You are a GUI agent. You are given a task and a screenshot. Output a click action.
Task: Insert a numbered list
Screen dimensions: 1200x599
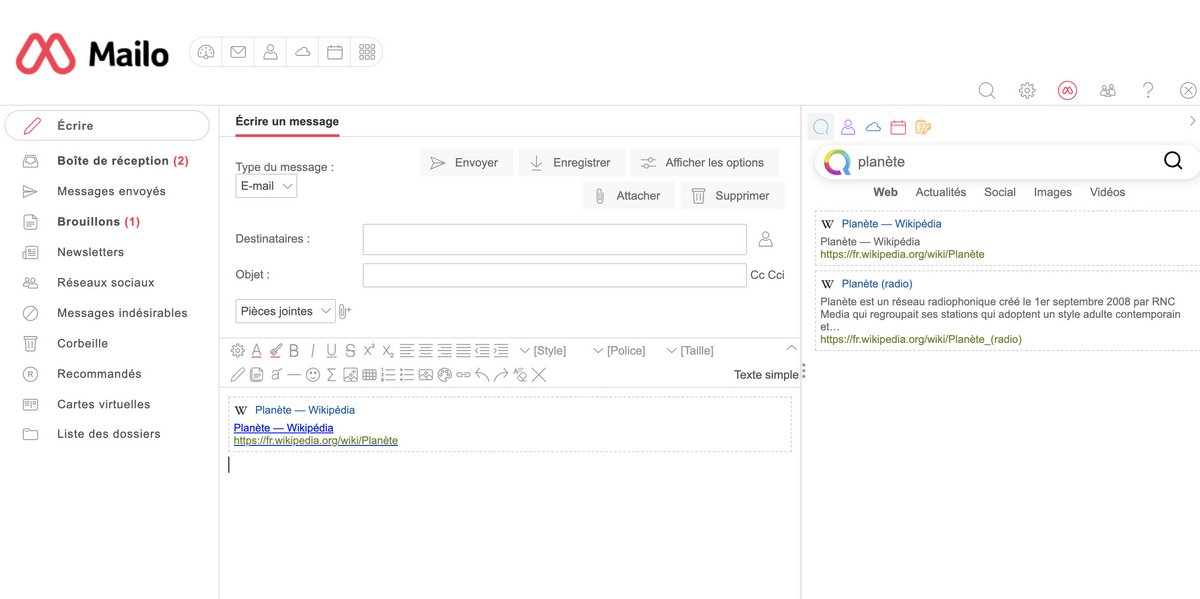388,375
